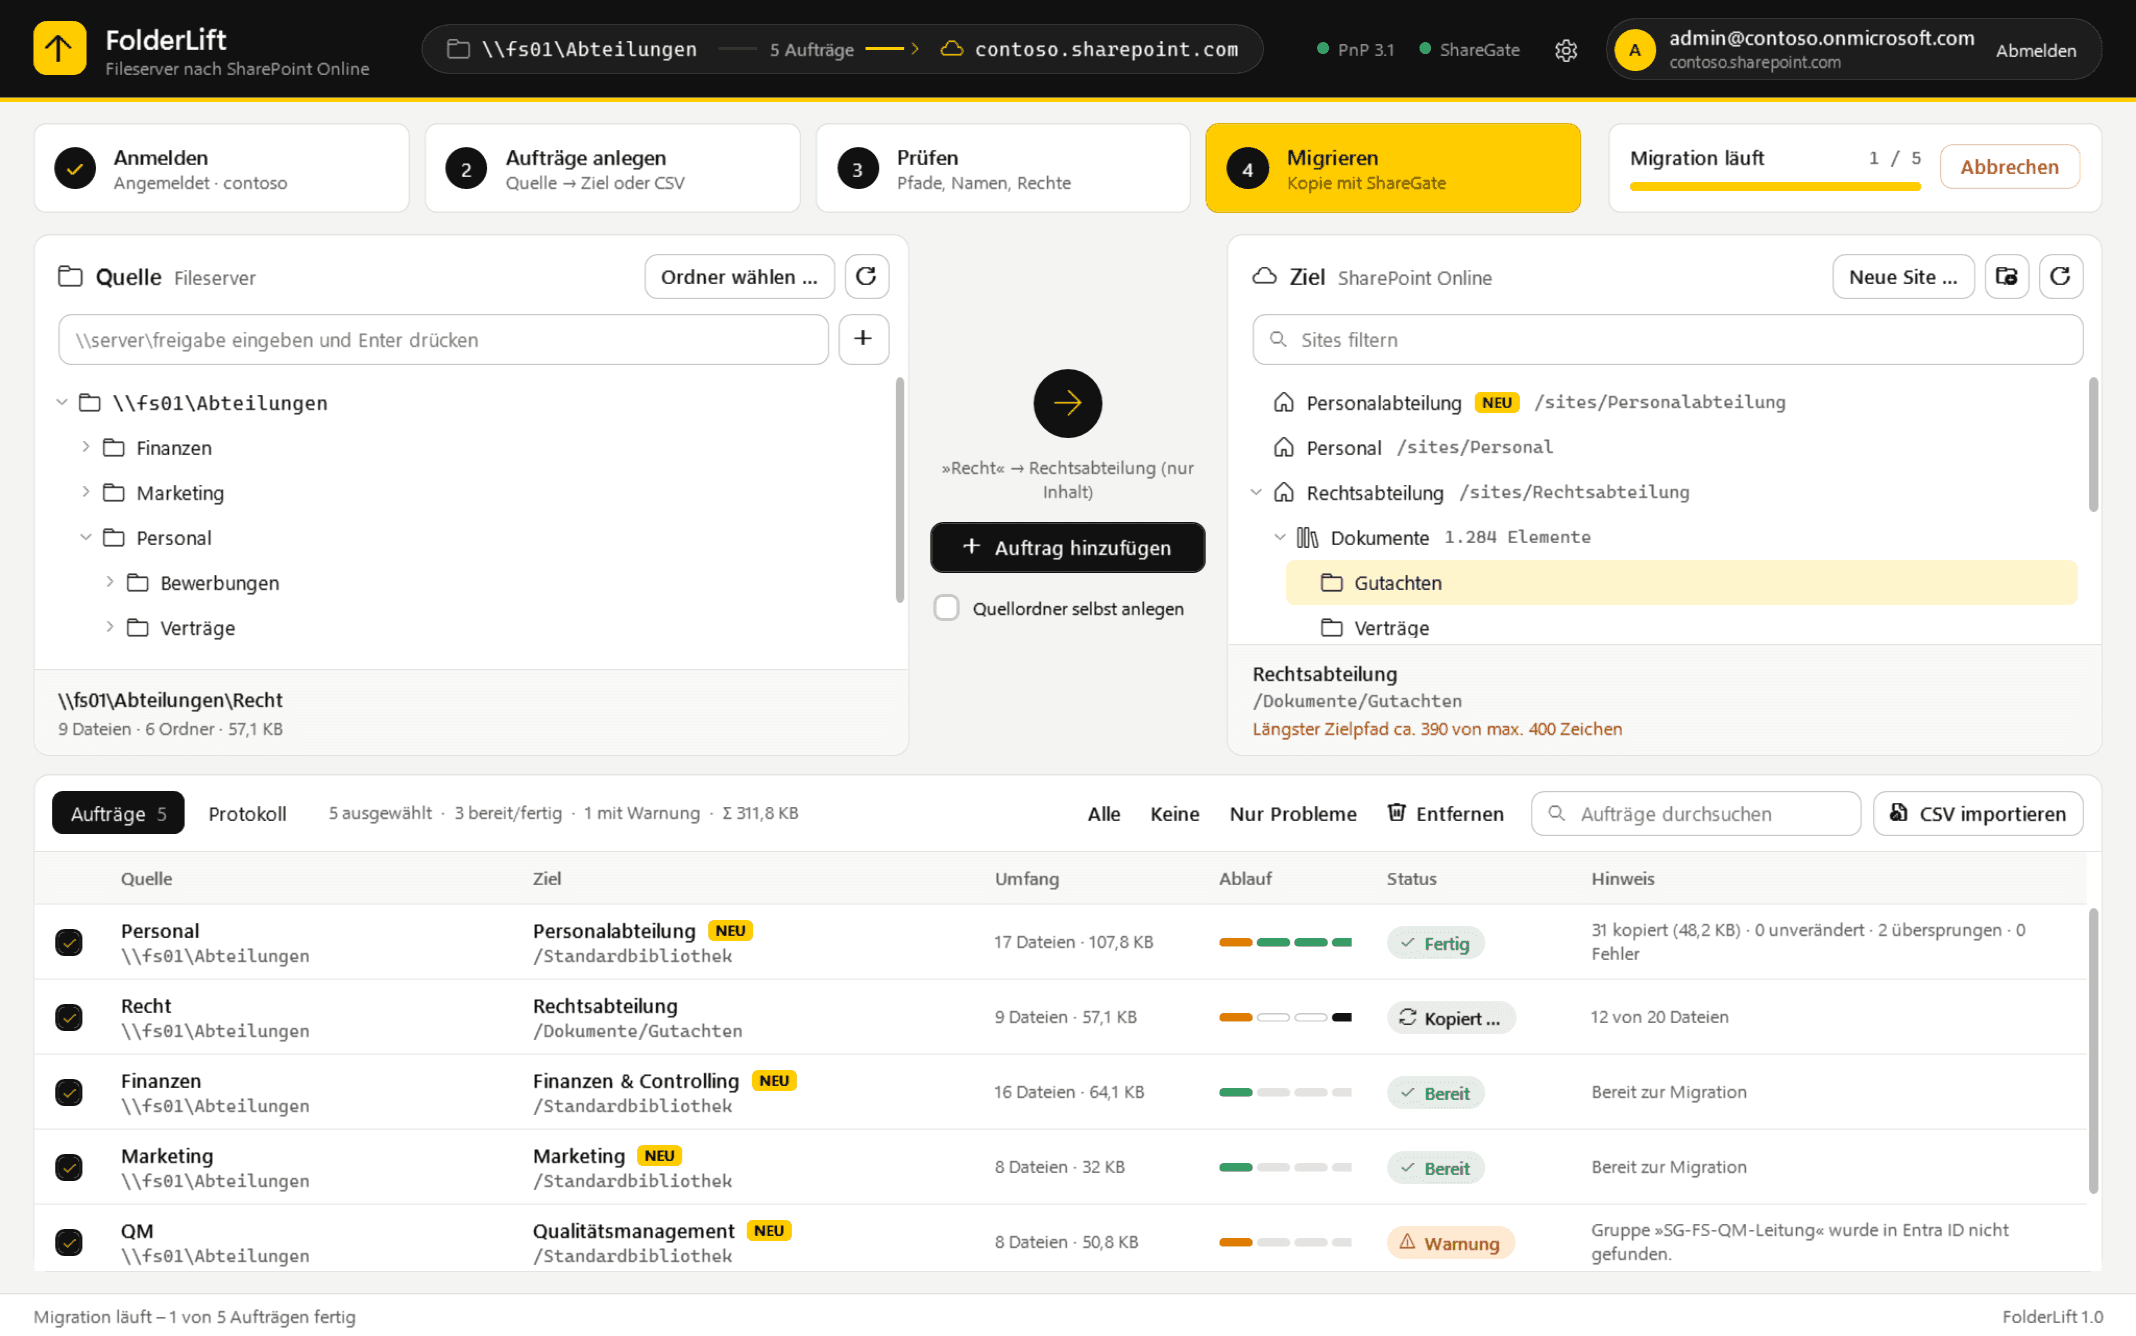Focus the Aufträge durchsuchen search field
The width and height of the screenshot is (2136, 1336).
pos(1696,814)
